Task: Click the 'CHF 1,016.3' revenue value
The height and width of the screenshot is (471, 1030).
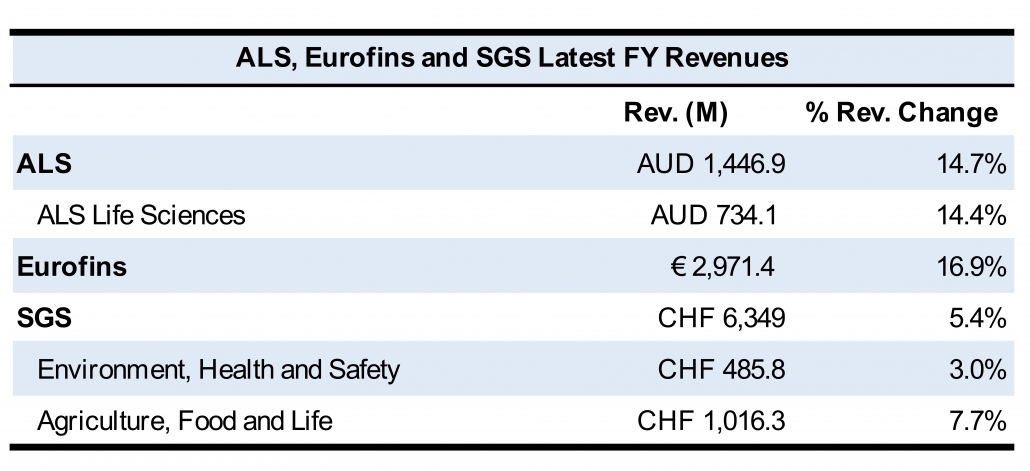Action: (711, 421)
